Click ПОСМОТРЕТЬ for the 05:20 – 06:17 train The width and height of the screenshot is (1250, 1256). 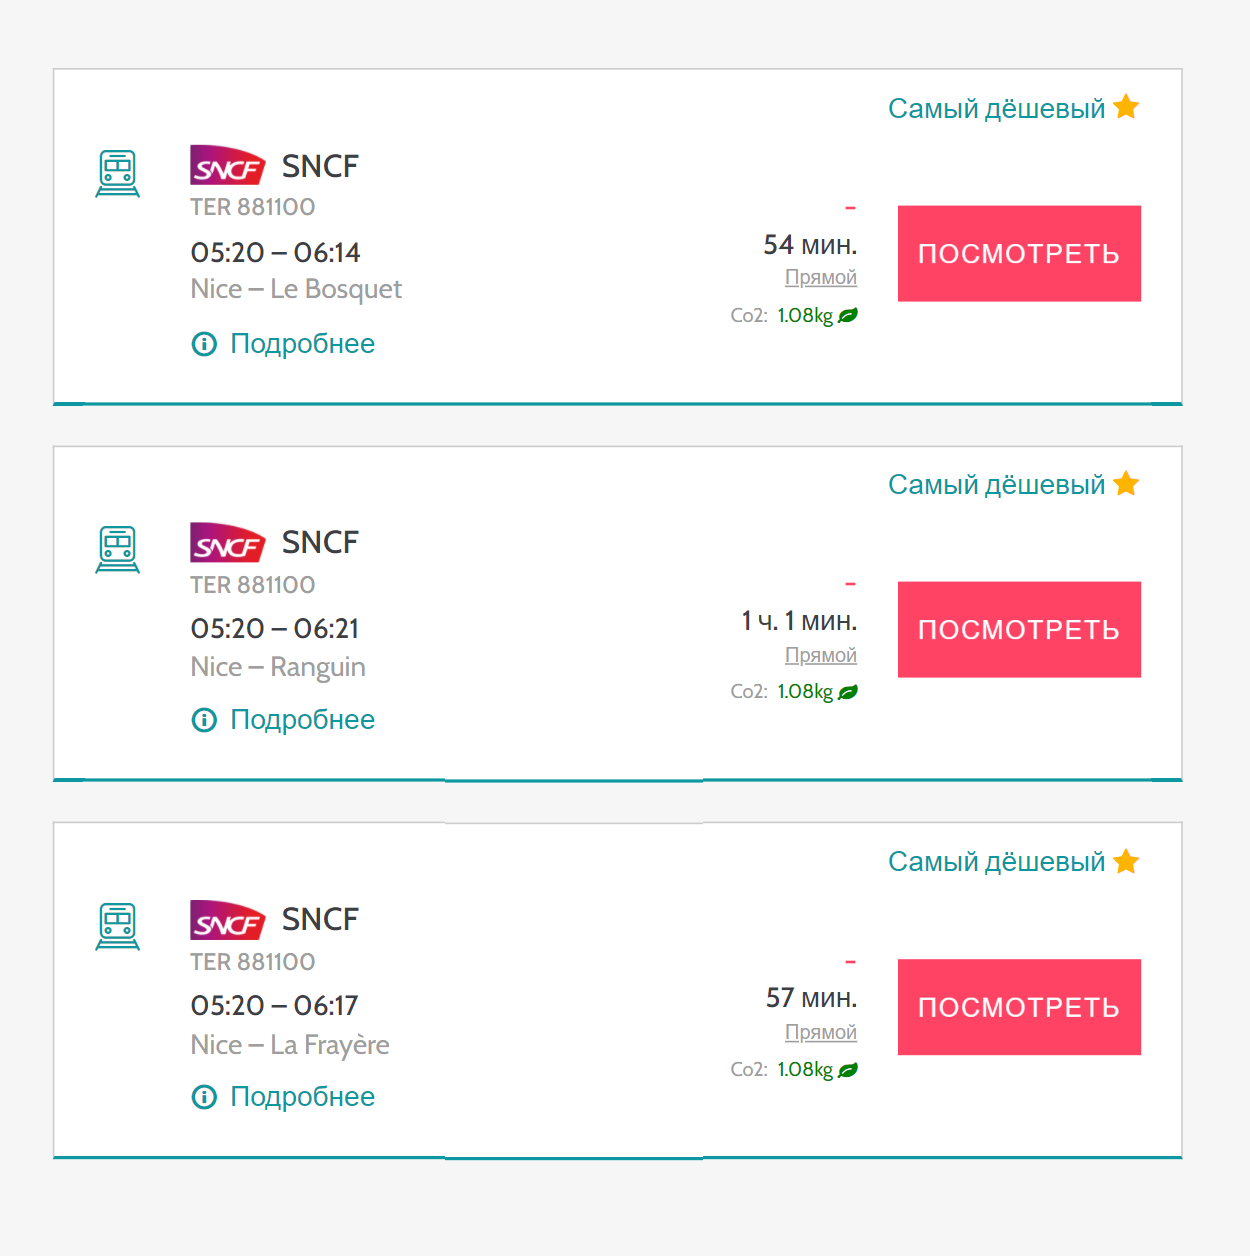(x=1019, y=1007)
